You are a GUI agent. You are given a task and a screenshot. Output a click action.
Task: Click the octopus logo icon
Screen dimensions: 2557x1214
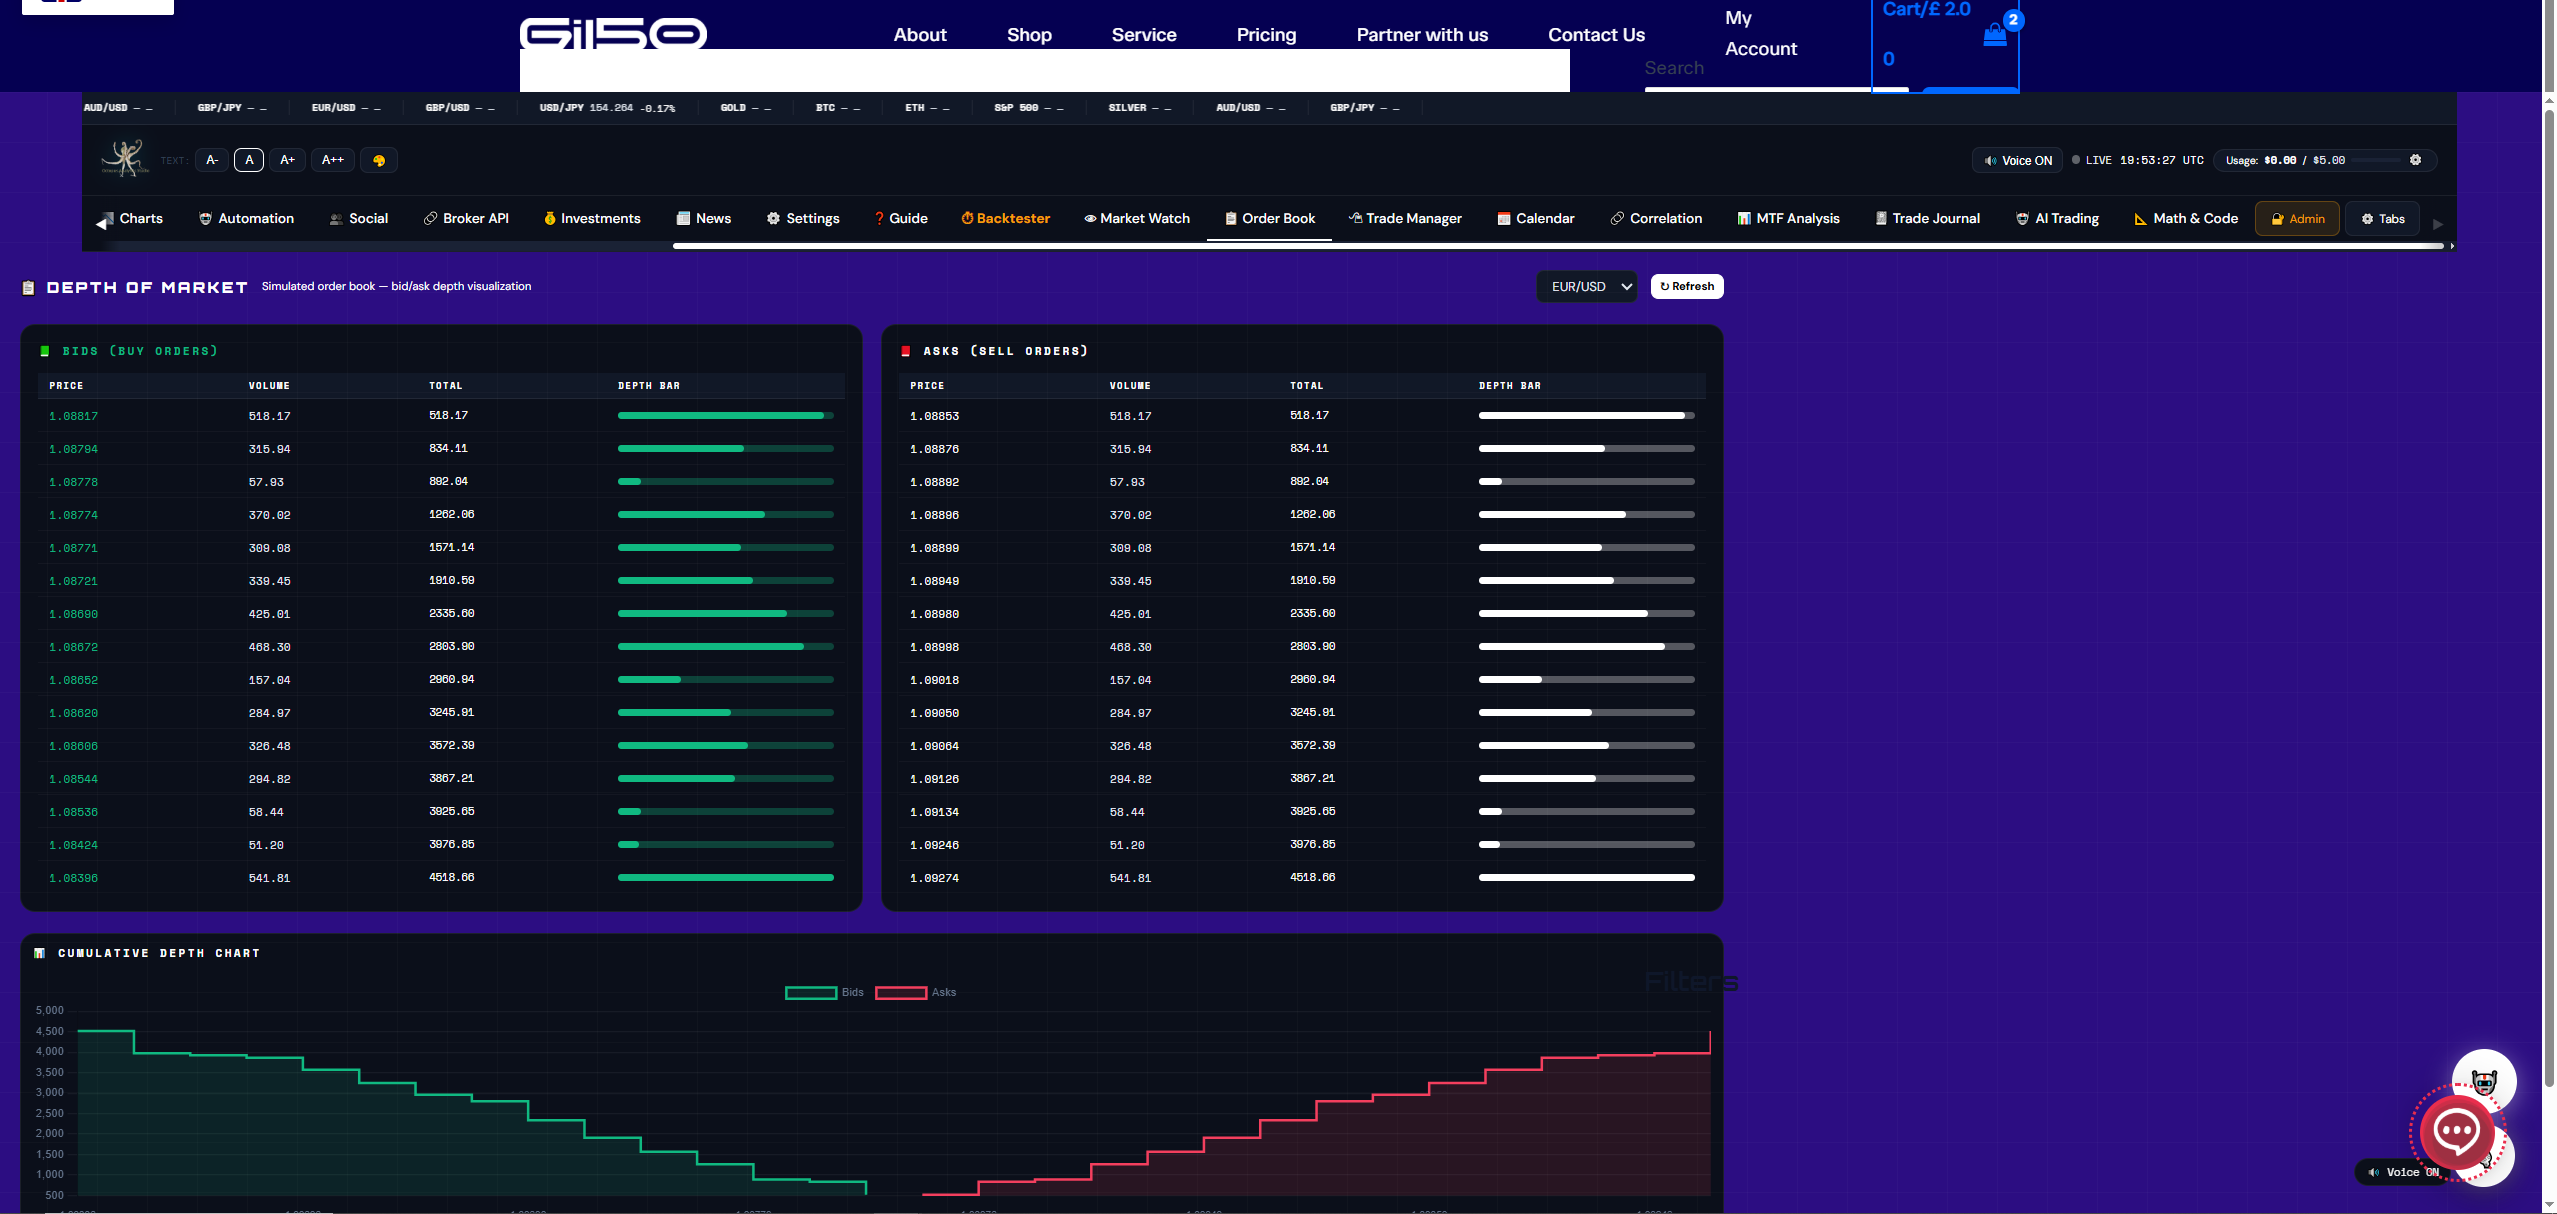pyautogui.click(x=125, y=158)
